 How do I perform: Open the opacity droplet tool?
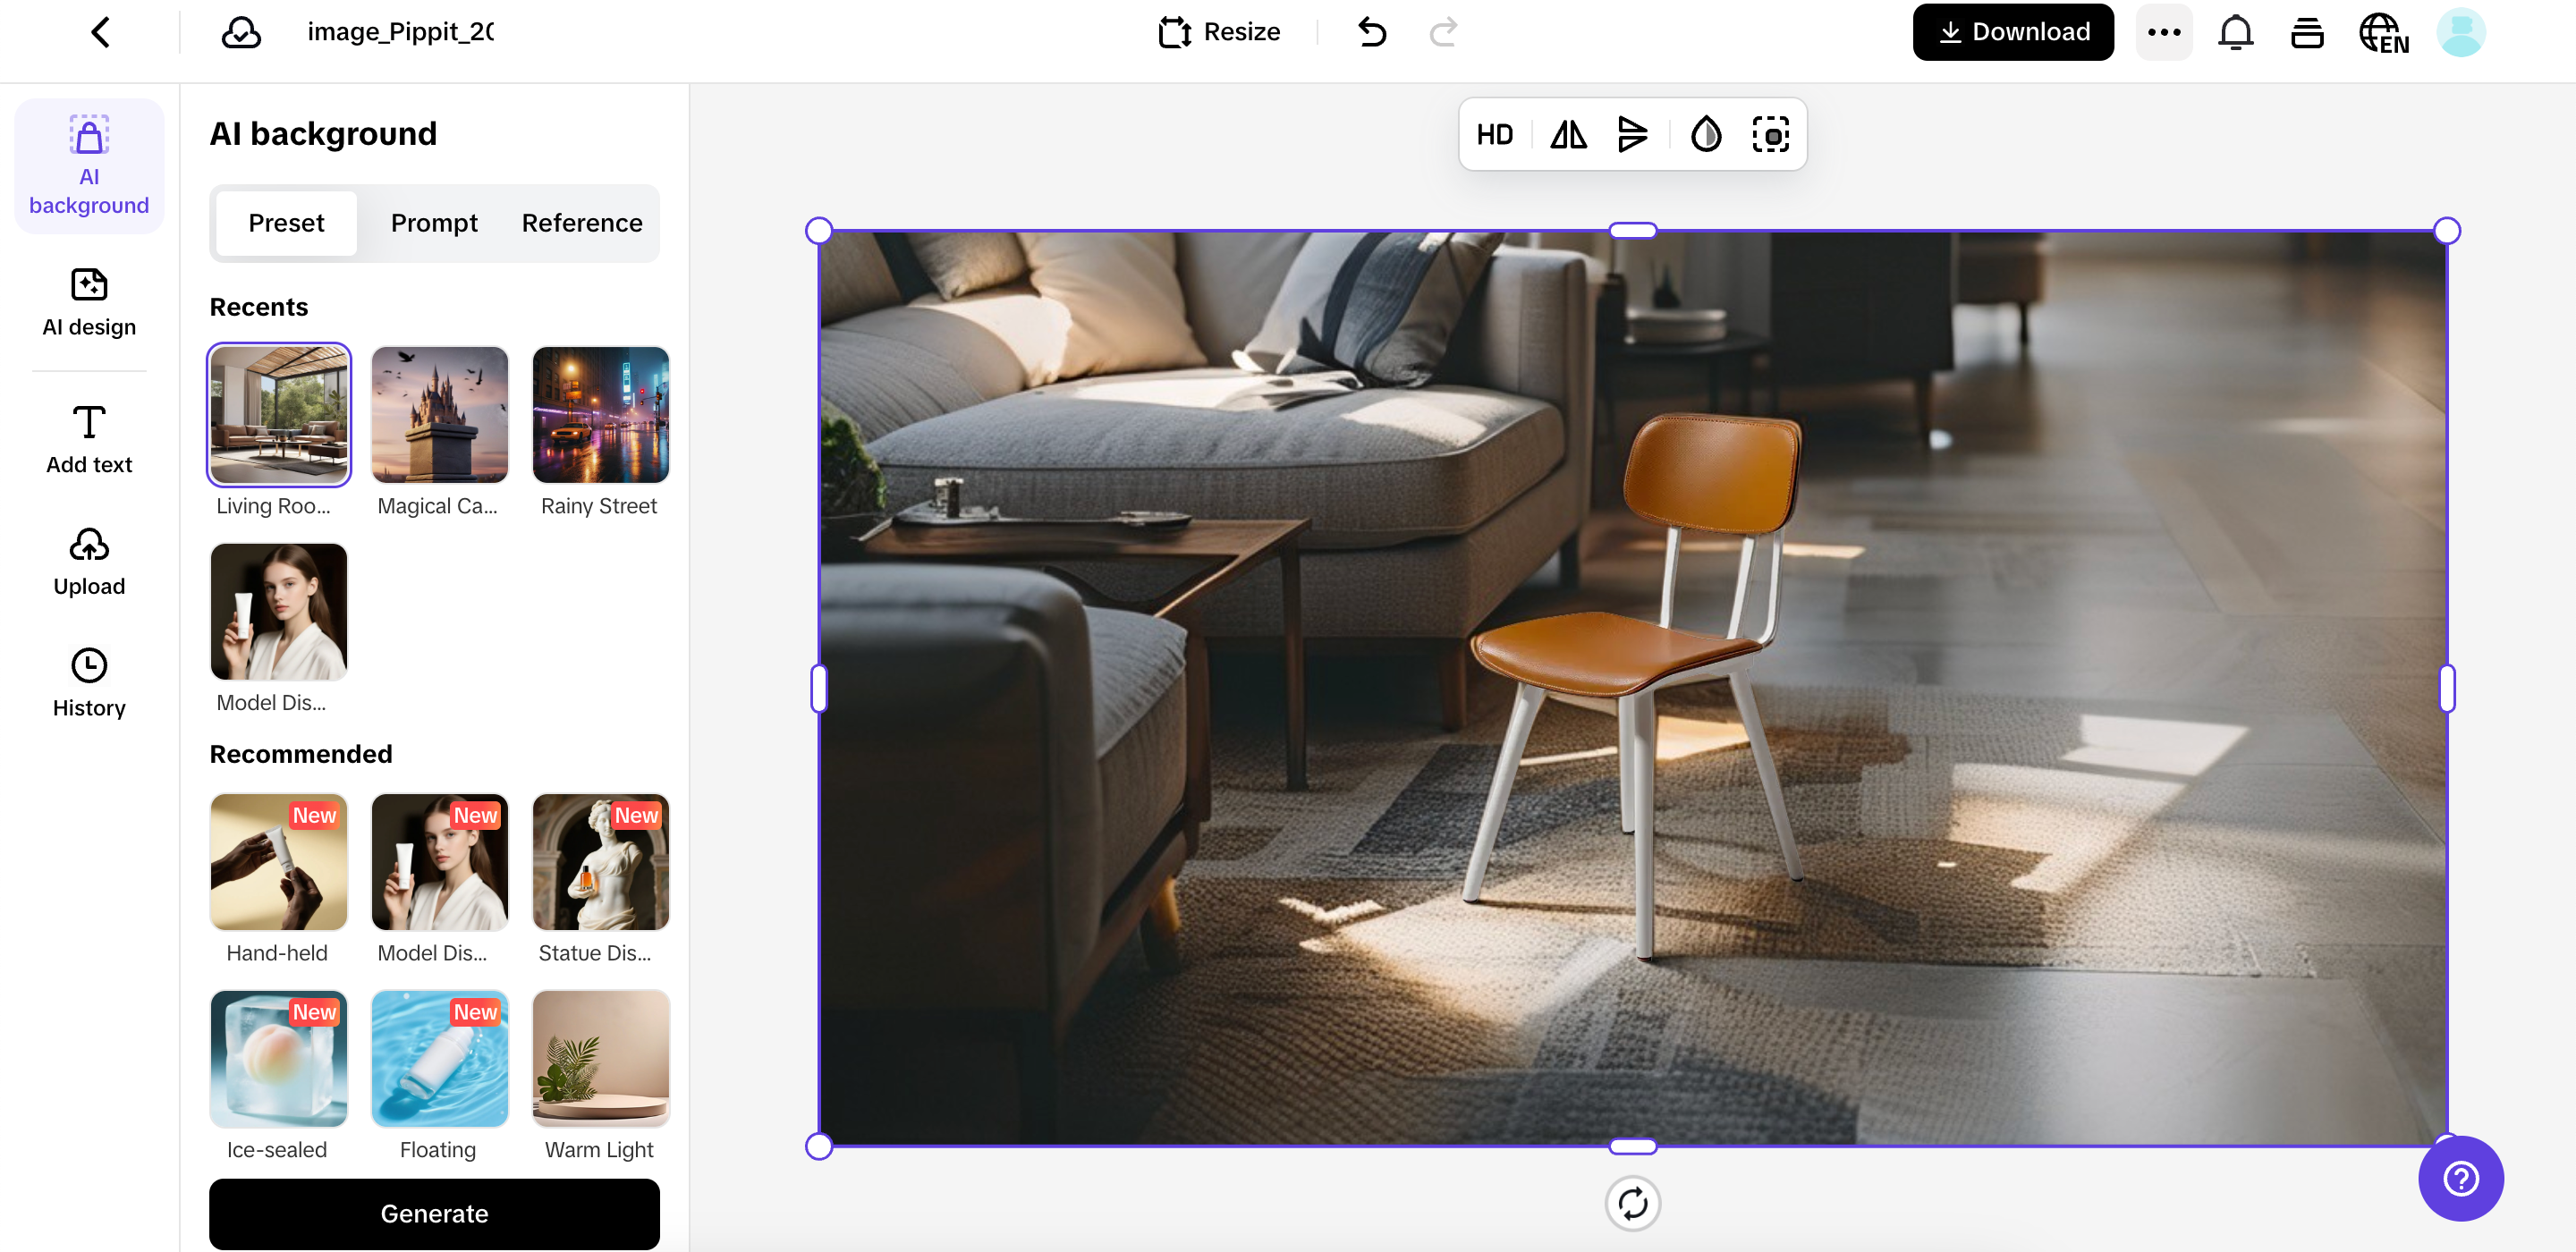tap(1705, 135)
